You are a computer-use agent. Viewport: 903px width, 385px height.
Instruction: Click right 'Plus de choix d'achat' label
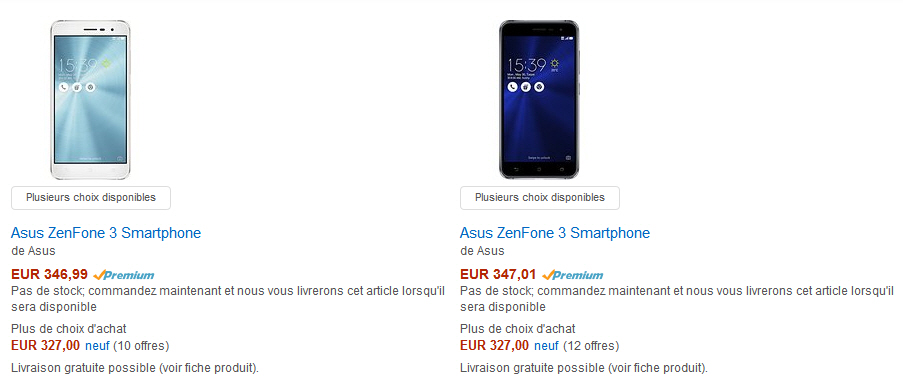pyautogui.click(x=518, y=329)
